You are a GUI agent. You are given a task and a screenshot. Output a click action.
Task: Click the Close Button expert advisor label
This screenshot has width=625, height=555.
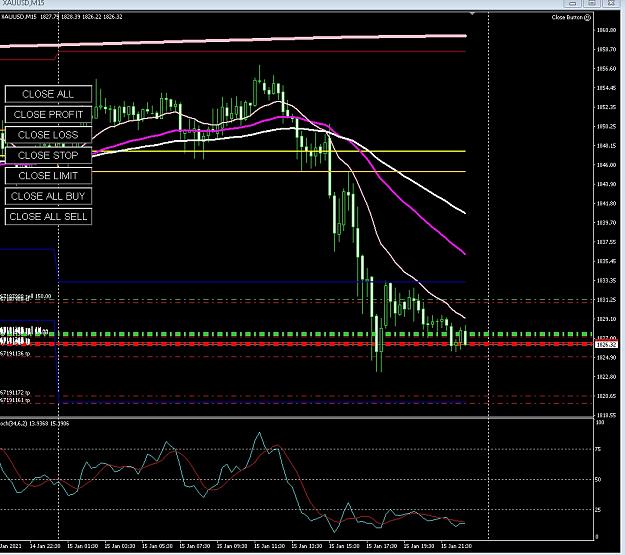coord(567,17)
